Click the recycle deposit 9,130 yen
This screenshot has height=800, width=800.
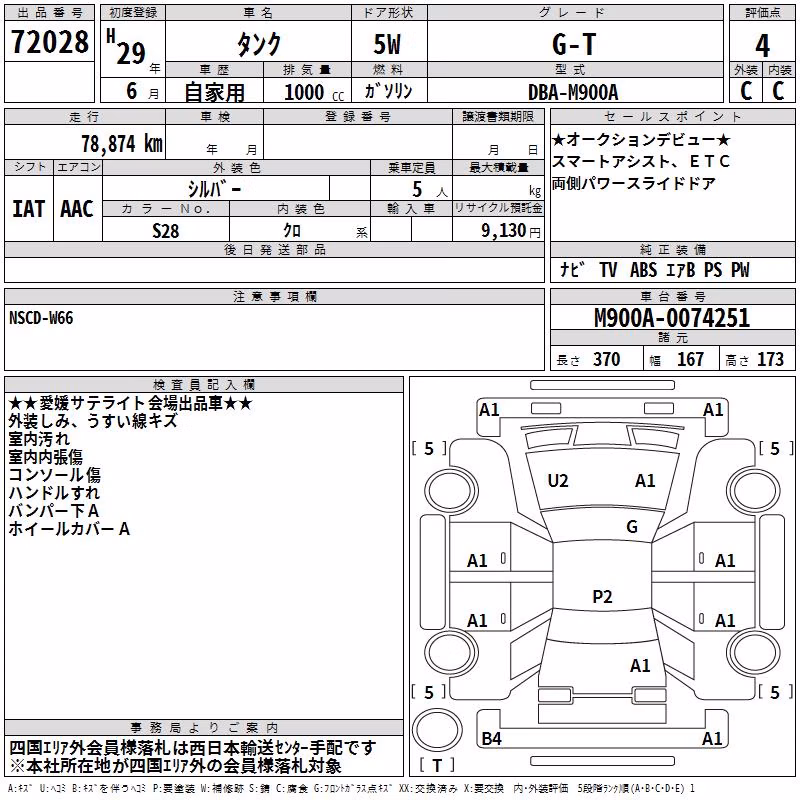[511, 231]
